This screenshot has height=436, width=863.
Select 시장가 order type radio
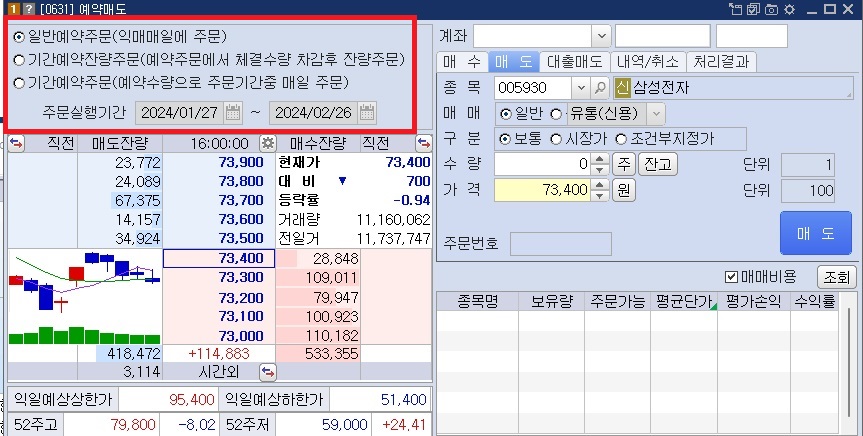point(556,139)
